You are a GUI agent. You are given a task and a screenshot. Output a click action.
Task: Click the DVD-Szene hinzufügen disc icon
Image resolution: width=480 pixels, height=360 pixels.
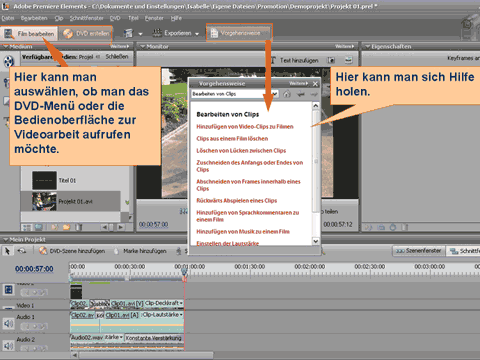coord(43,251)
